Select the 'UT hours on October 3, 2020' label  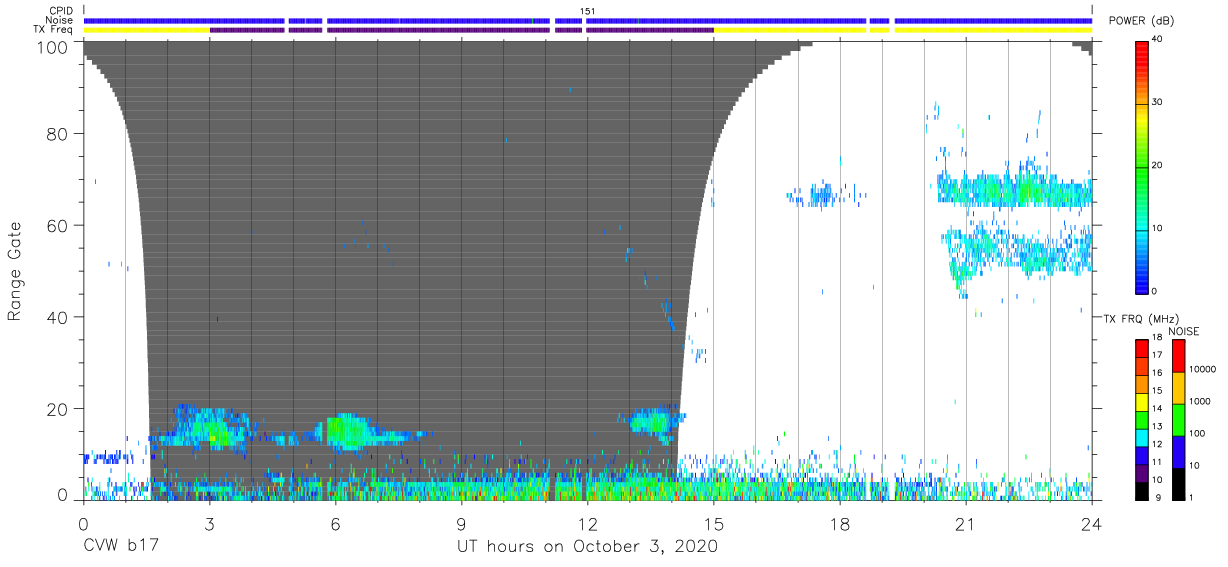[587, 546]
